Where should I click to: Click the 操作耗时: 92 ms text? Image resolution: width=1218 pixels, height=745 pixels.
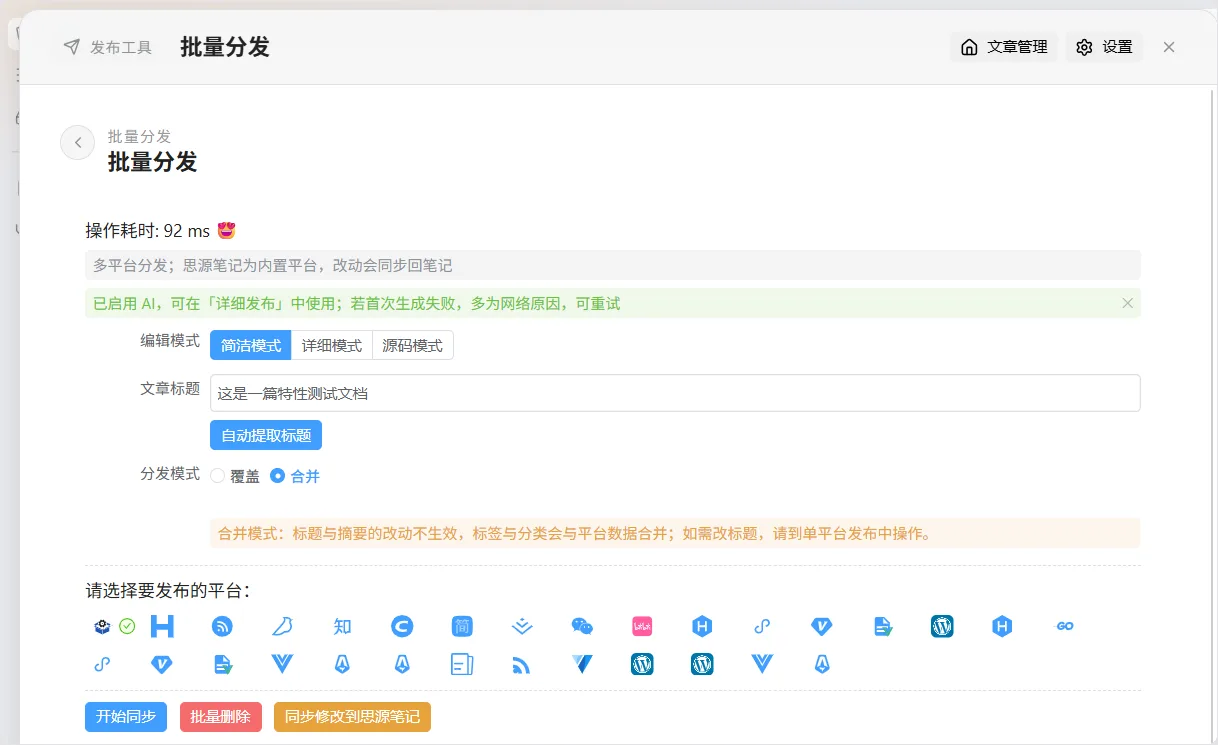pyautogui.click(x=148, y=231)
